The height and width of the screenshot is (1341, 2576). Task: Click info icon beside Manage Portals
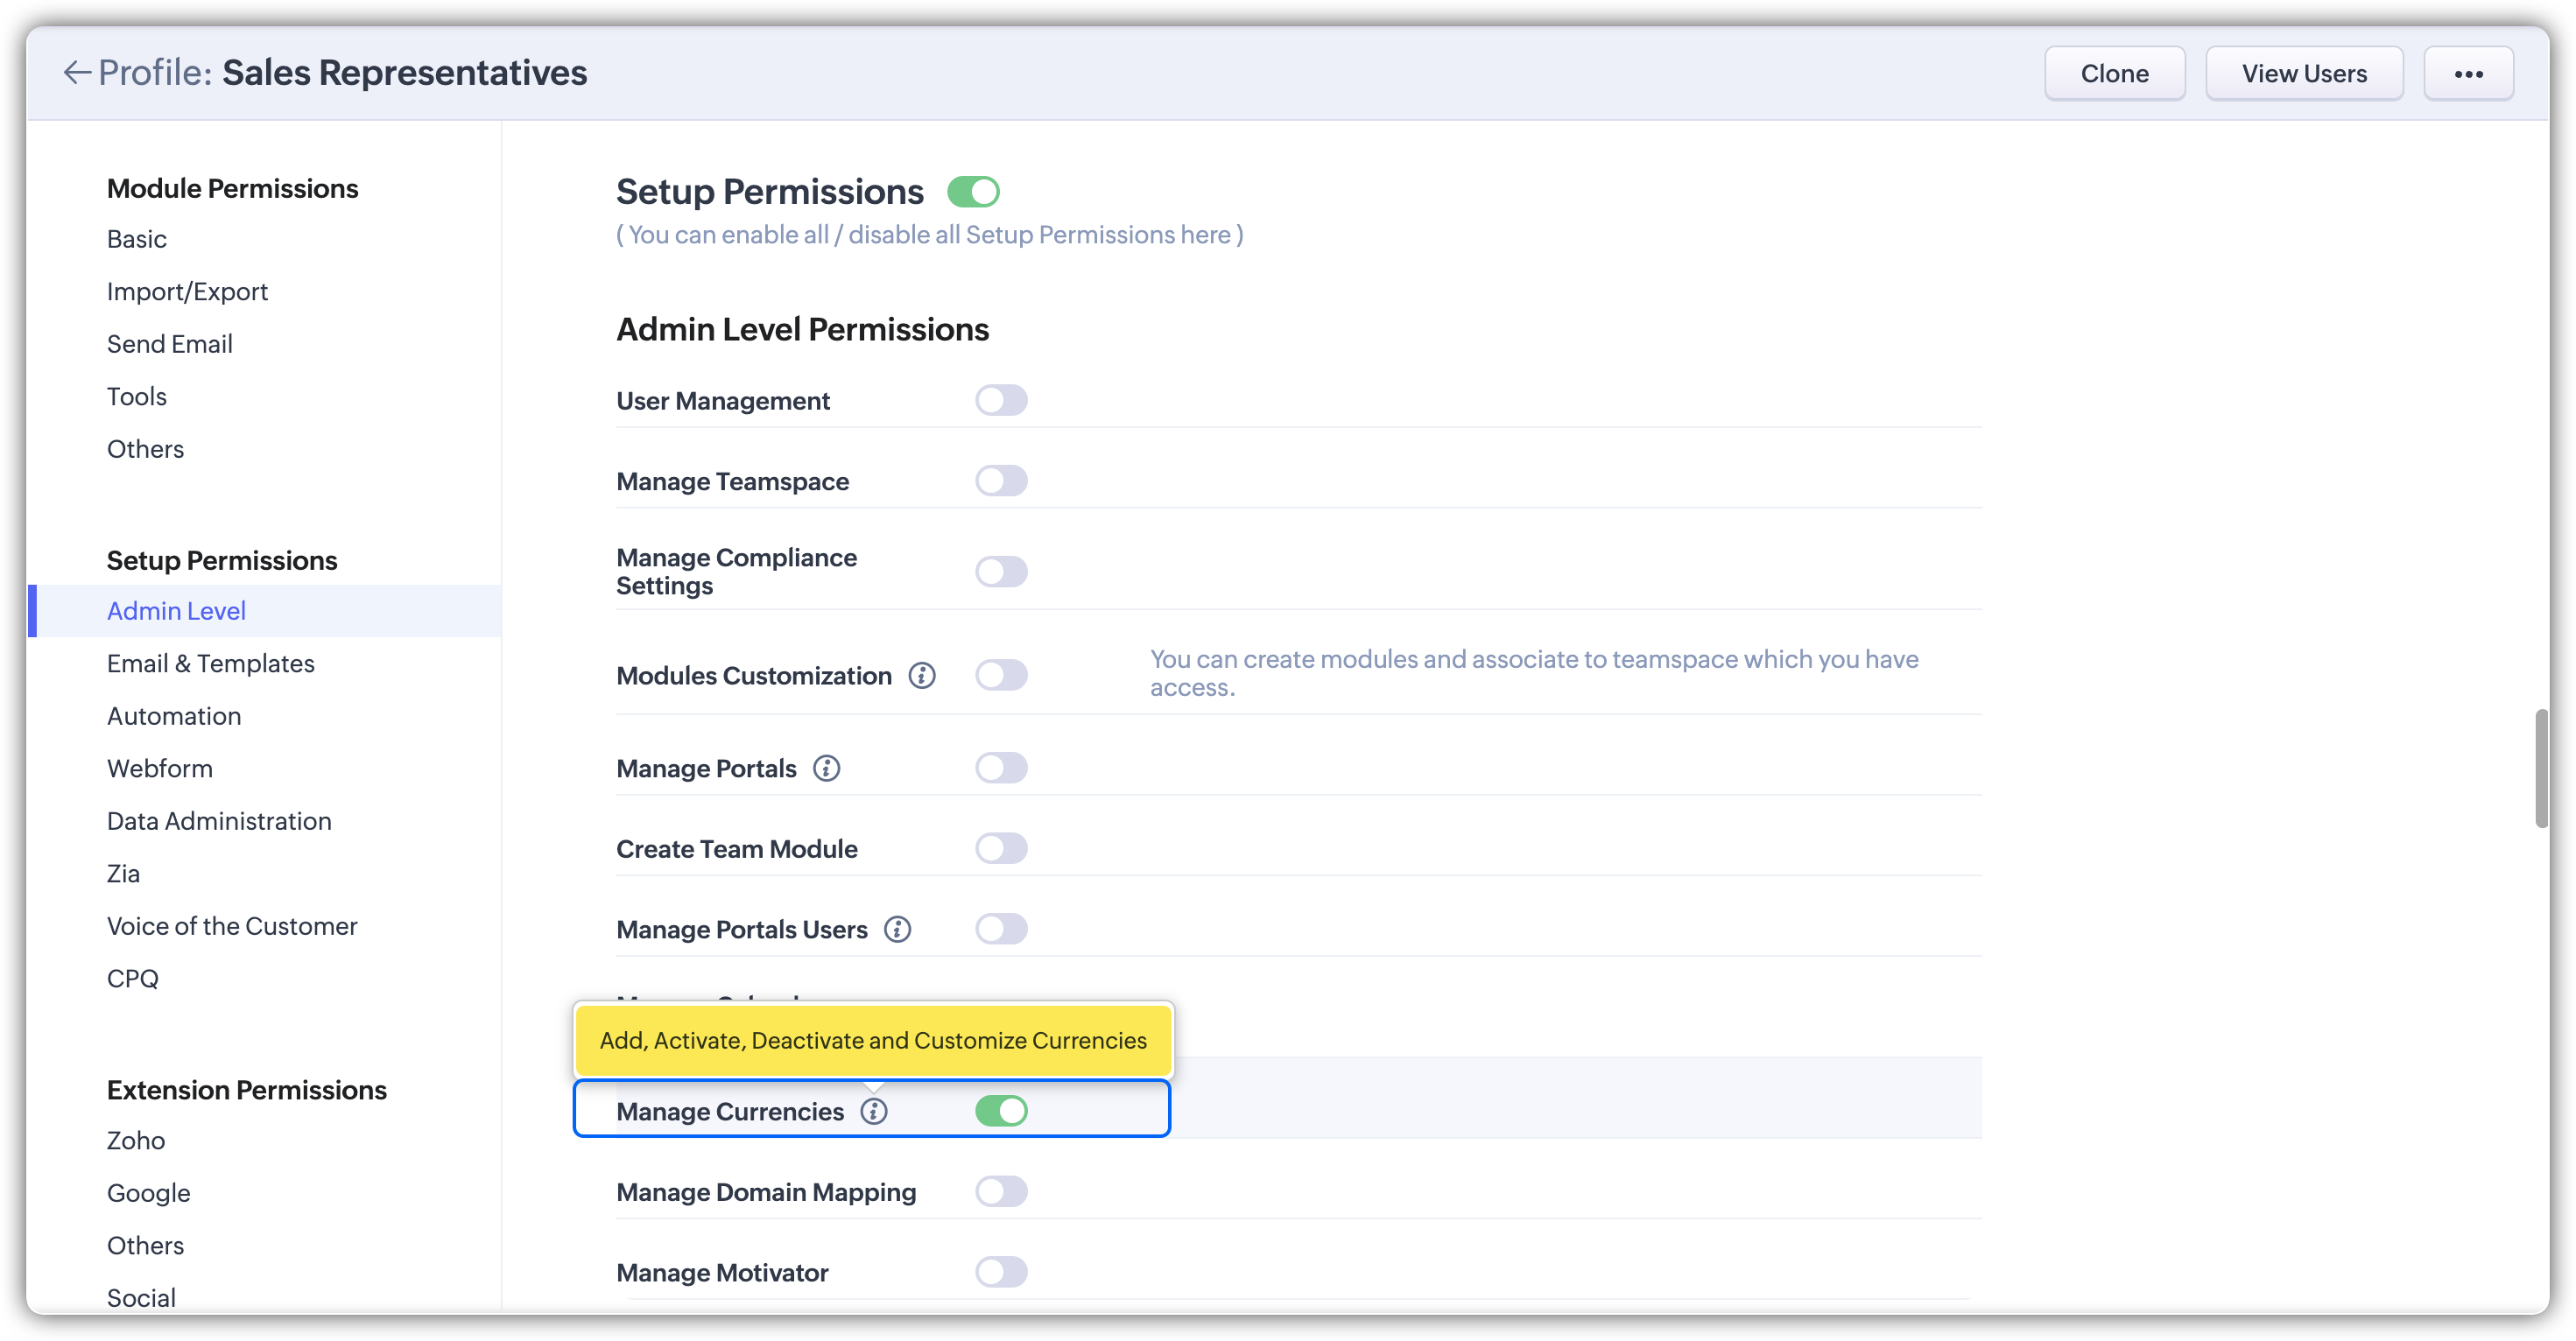pos(826,769)
